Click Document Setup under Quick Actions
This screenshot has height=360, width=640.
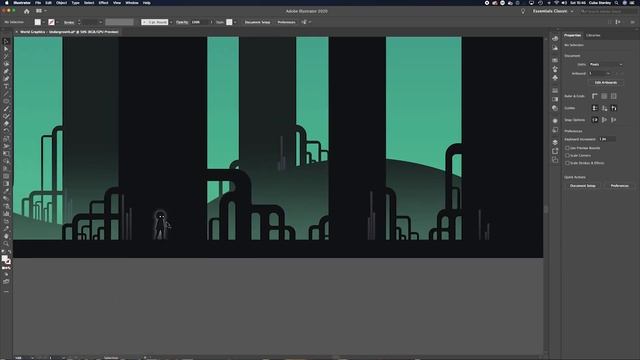[582, 186]
